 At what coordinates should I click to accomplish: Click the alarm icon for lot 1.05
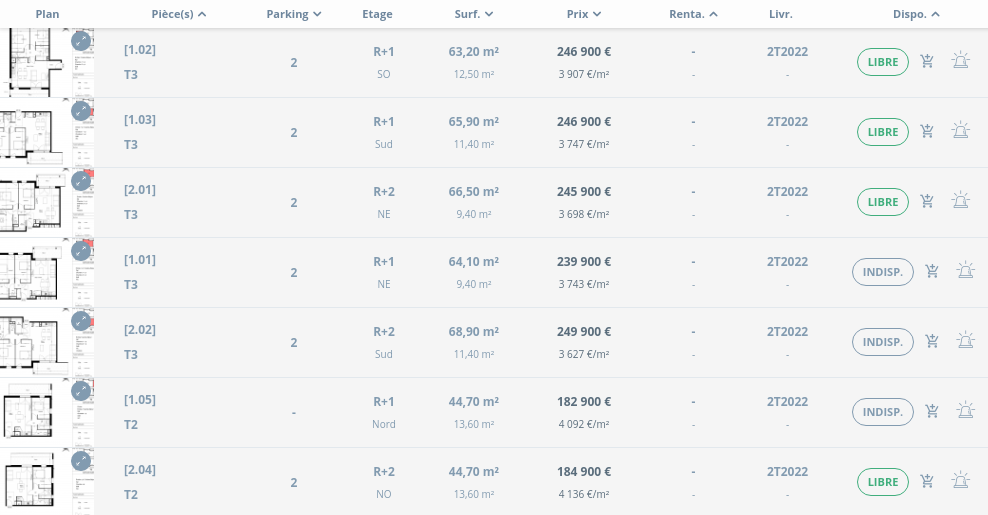click(x=965, y=412)
